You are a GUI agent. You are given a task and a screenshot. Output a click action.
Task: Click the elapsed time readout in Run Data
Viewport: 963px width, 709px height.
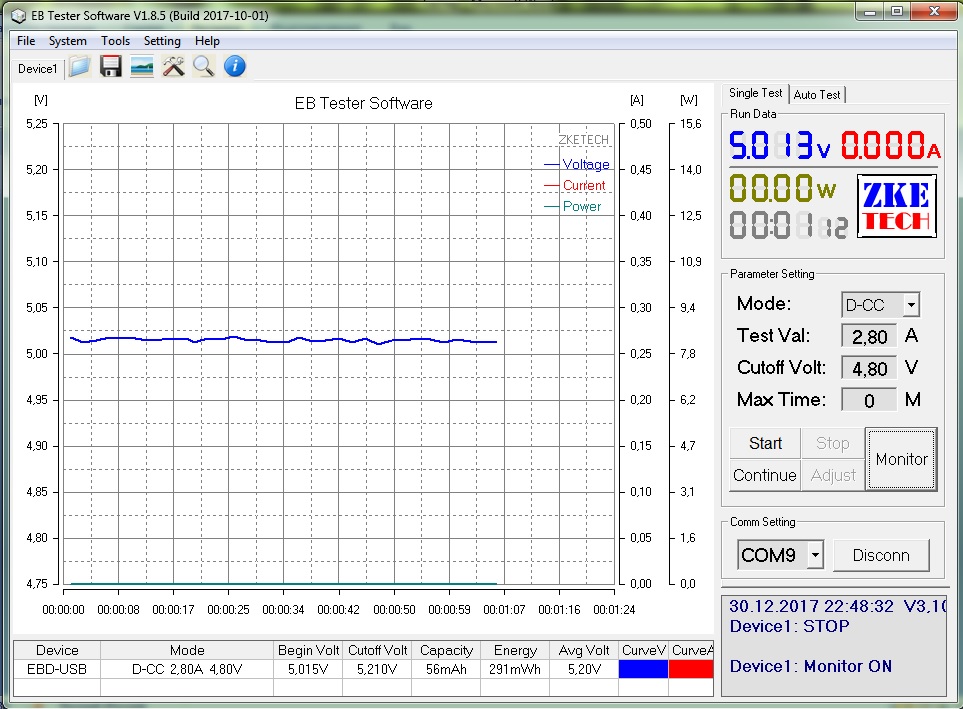pyautogui.click(x=789, y=225)
